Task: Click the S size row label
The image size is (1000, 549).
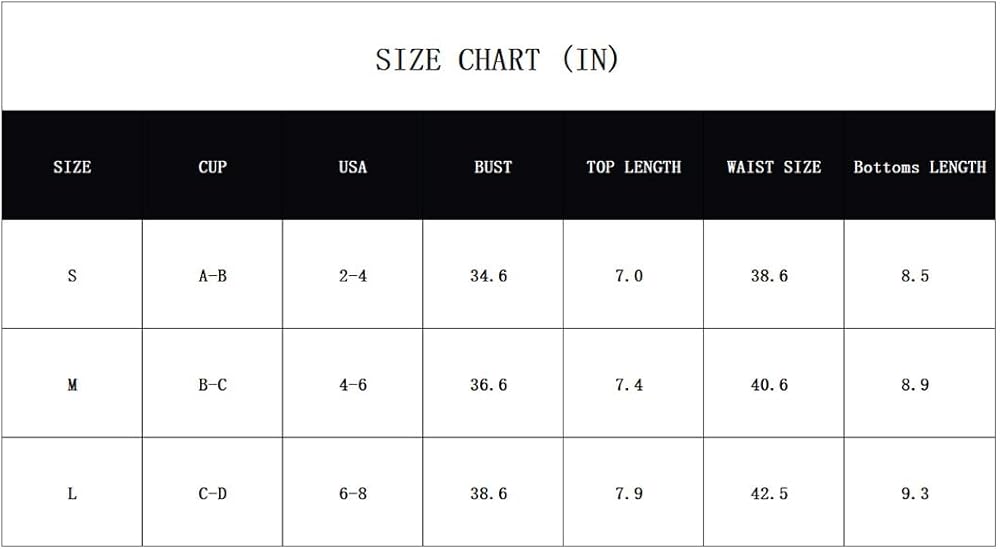Action: click(x=72, y=276)
